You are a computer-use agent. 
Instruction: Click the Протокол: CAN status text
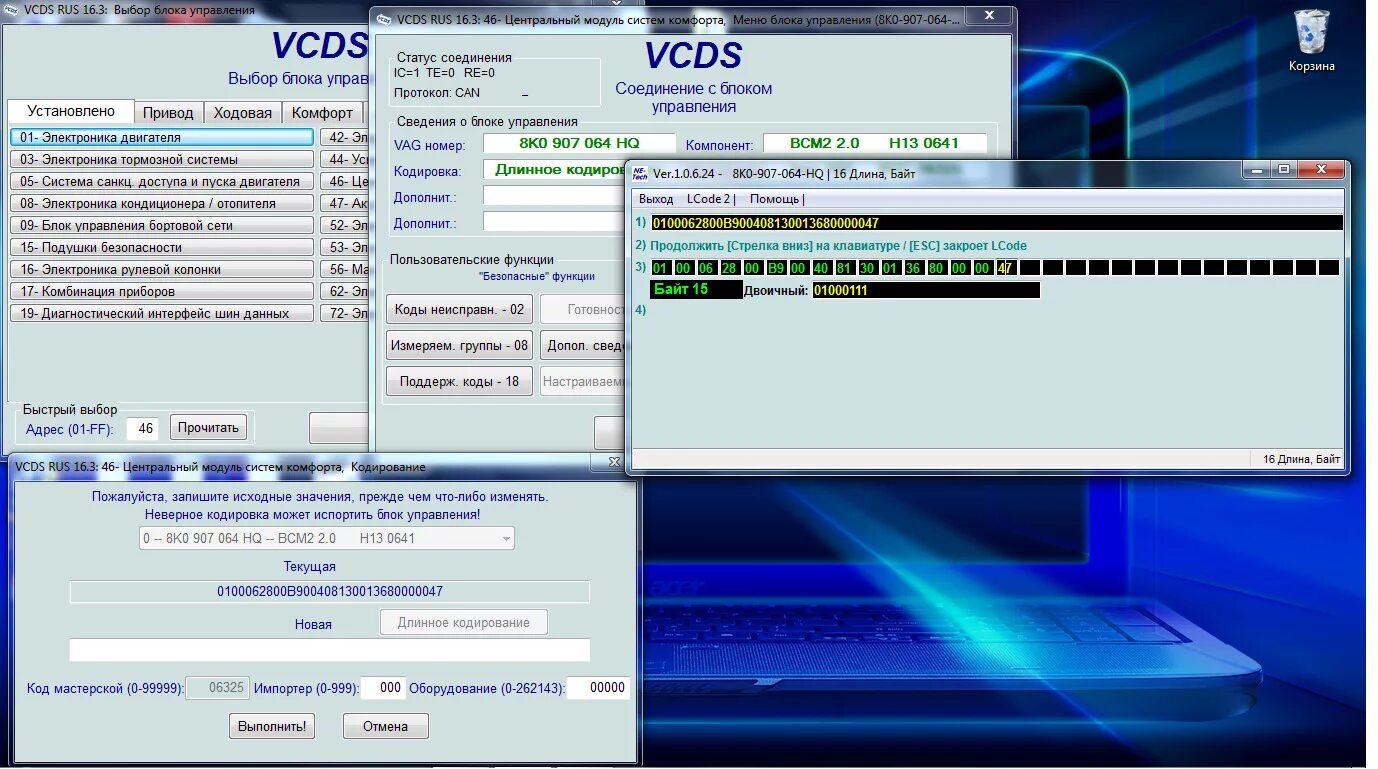(x=437, y=93)
